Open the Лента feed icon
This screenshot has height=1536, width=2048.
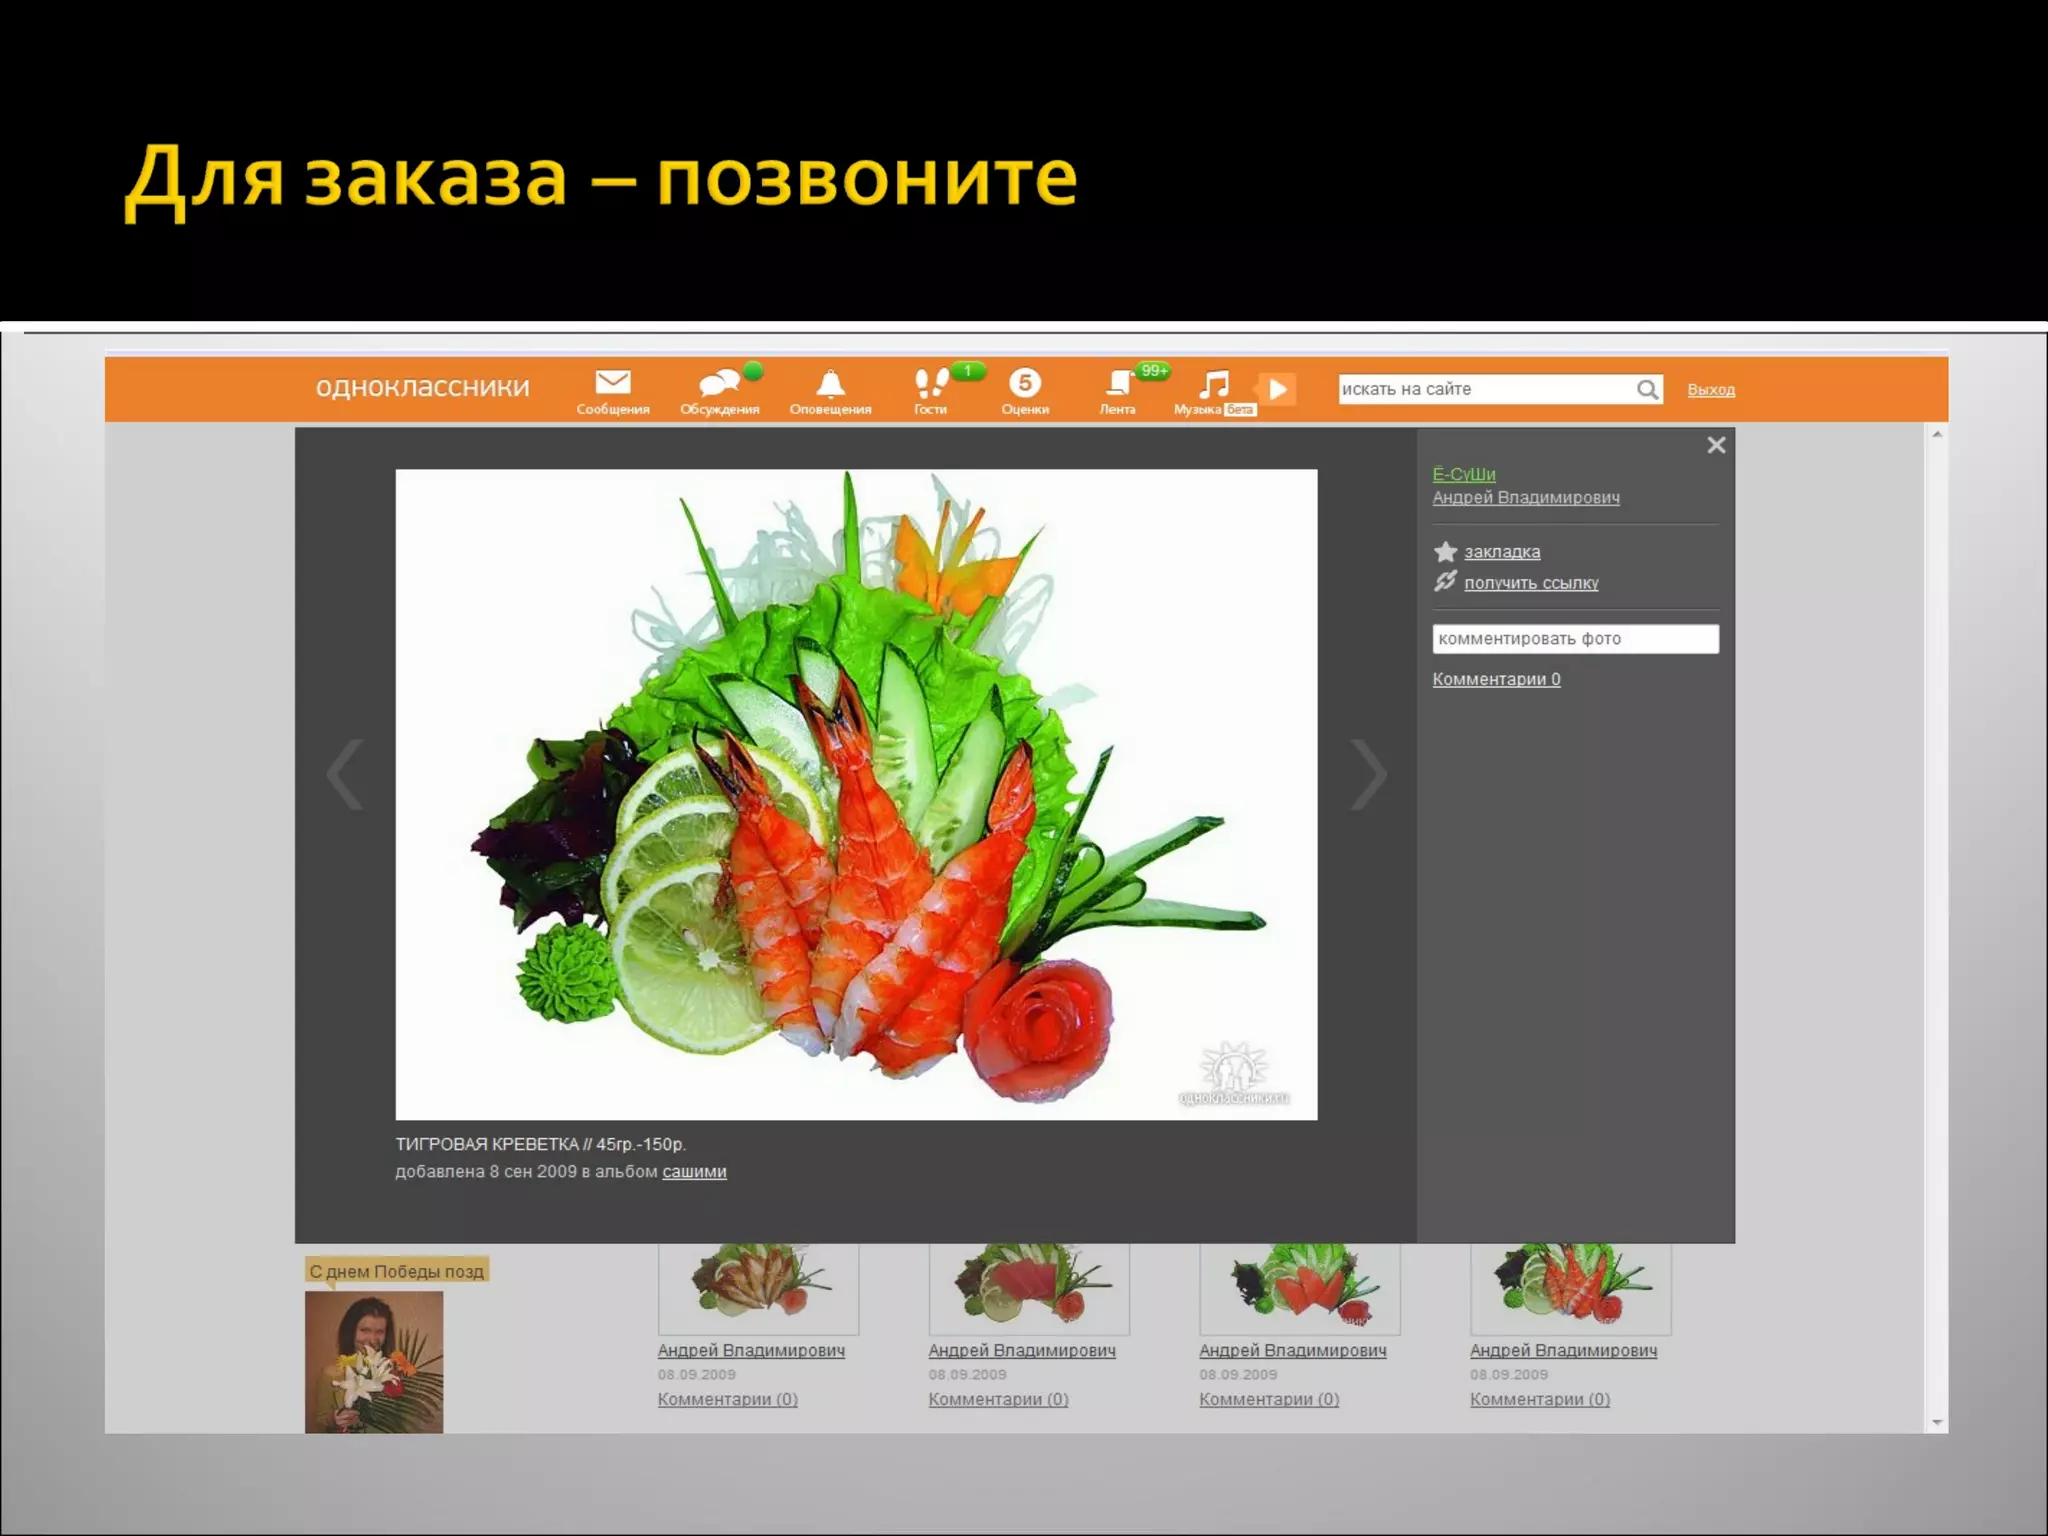(1118, 384)
